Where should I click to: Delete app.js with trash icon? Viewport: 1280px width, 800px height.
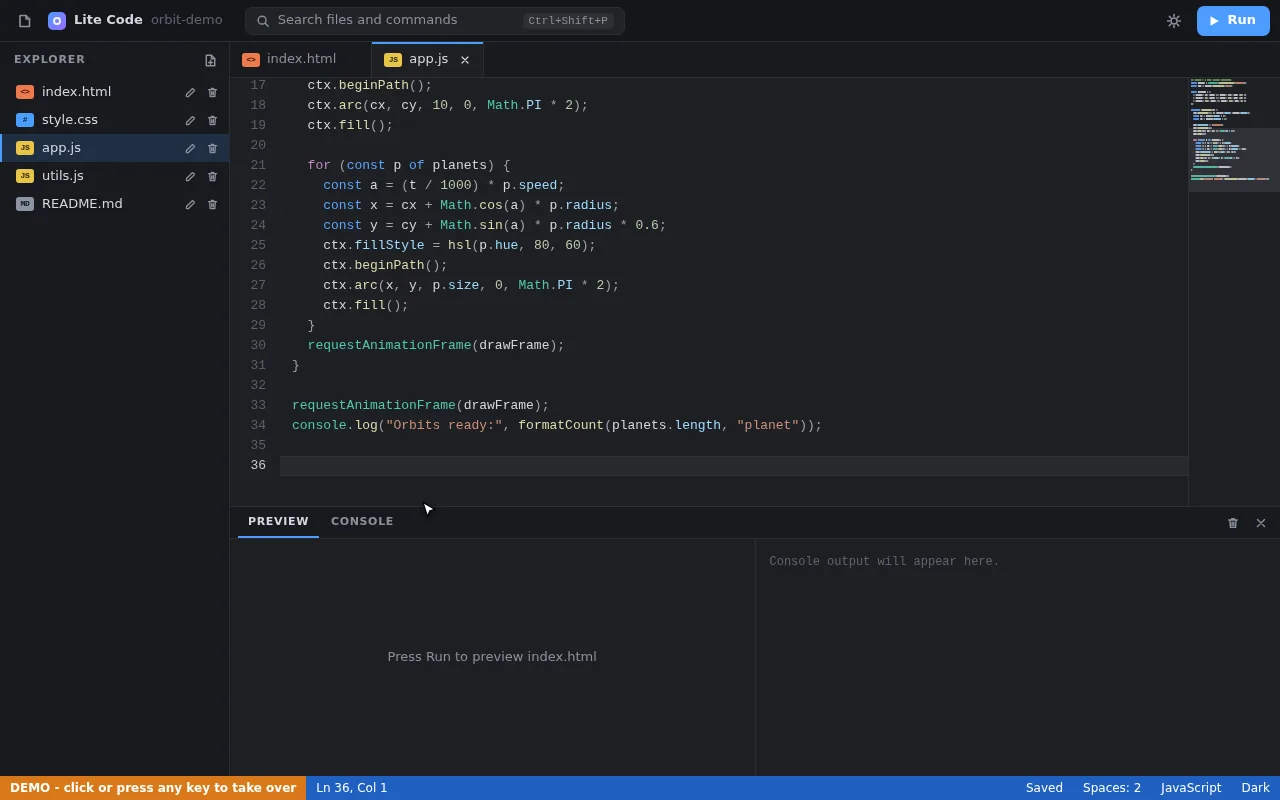[212, 148]
